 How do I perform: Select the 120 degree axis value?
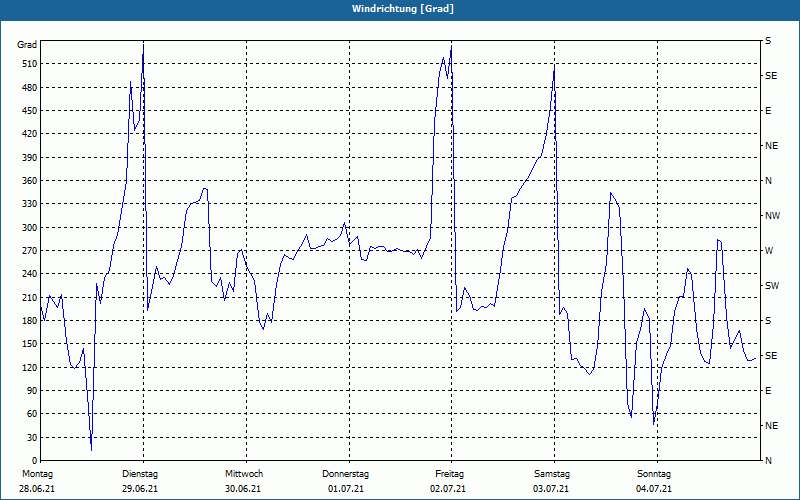pyautogui.click(x=30, y=367)
